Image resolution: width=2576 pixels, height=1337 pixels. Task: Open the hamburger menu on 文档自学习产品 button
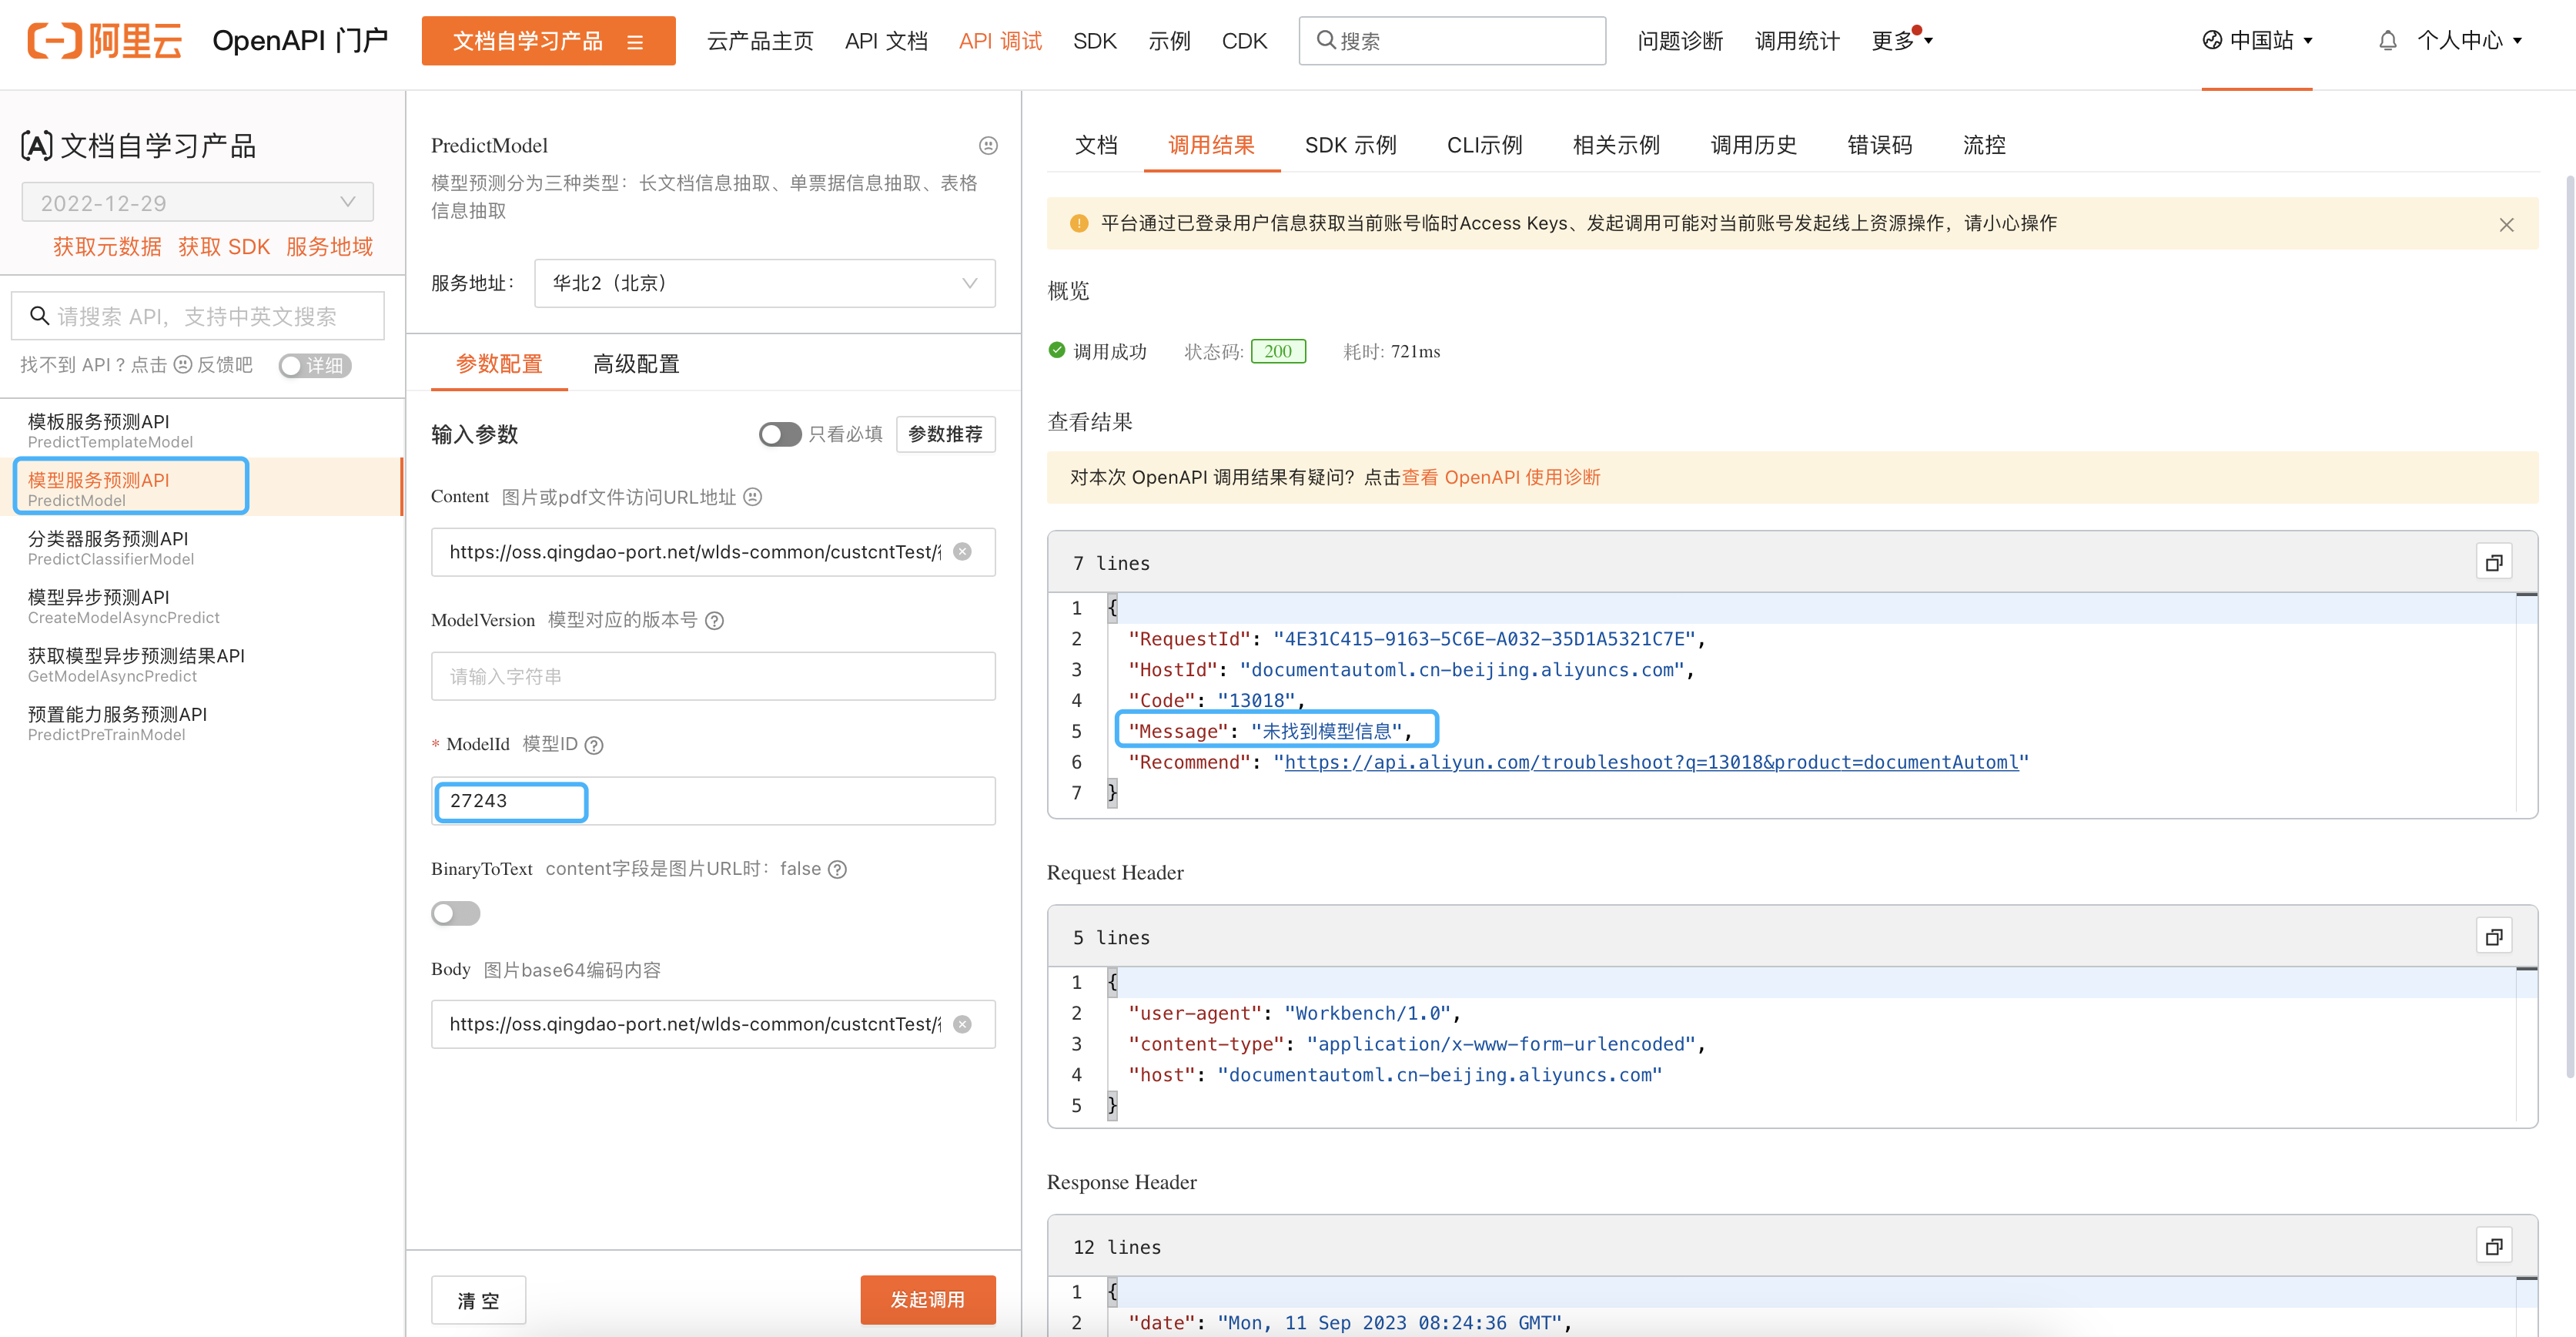pos(635,42)
